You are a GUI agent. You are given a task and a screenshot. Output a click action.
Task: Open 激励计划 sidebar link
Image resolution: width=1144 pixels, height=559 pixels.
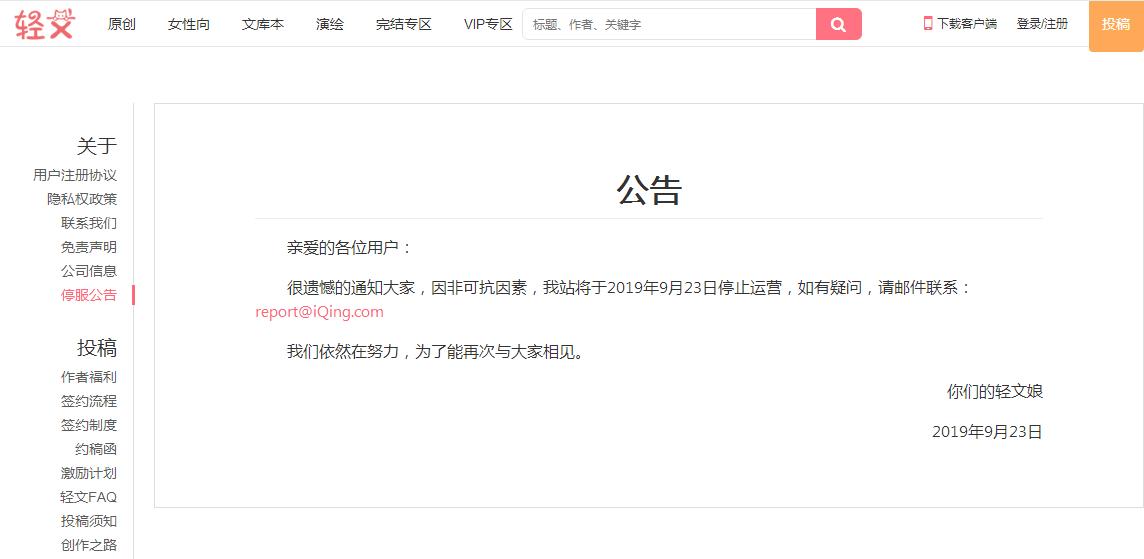coord(88,473)
